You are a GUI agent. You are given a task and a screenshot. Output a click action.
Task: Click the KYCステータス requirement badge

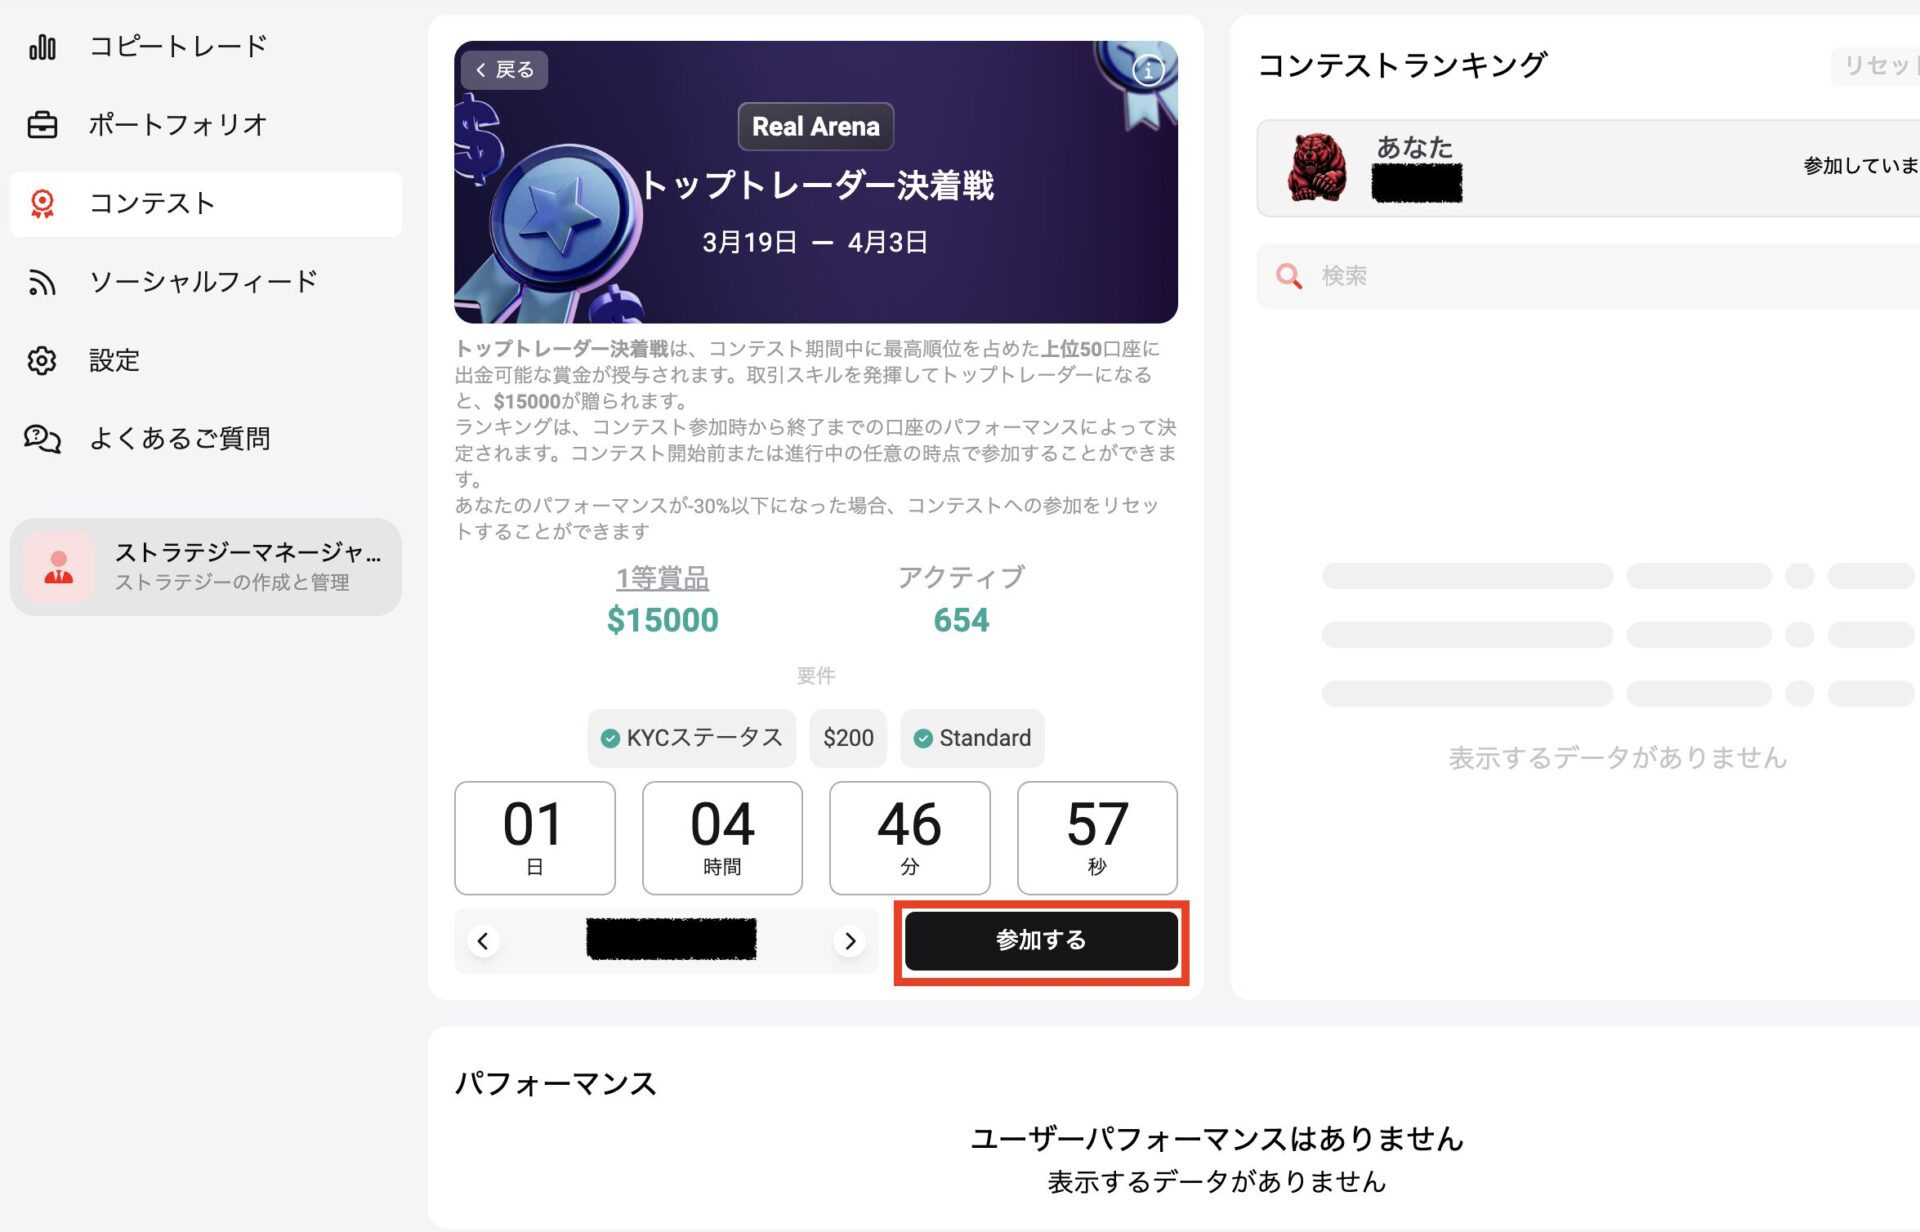pyautogui.click(x=691, y=738)
